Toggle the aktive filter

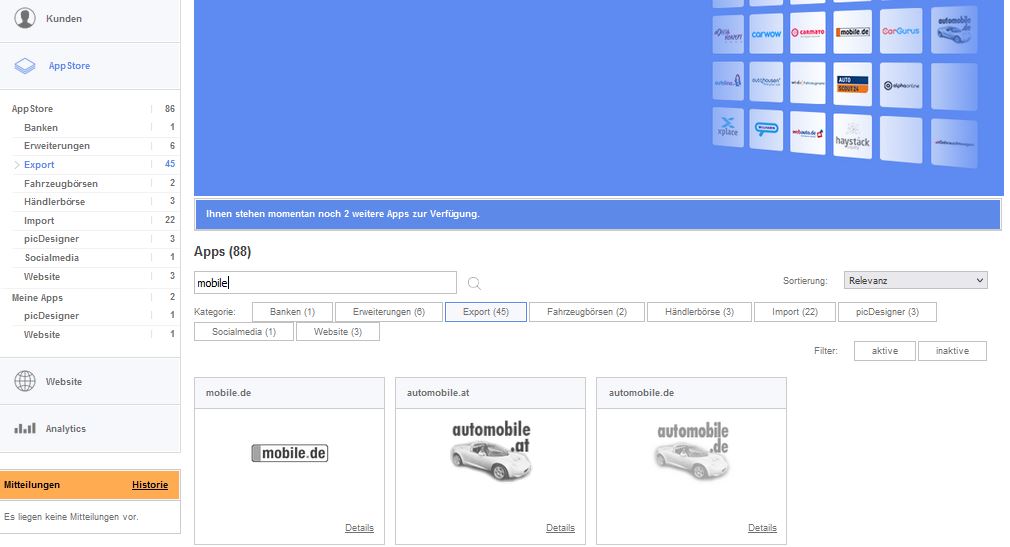(x=884, y=350)
